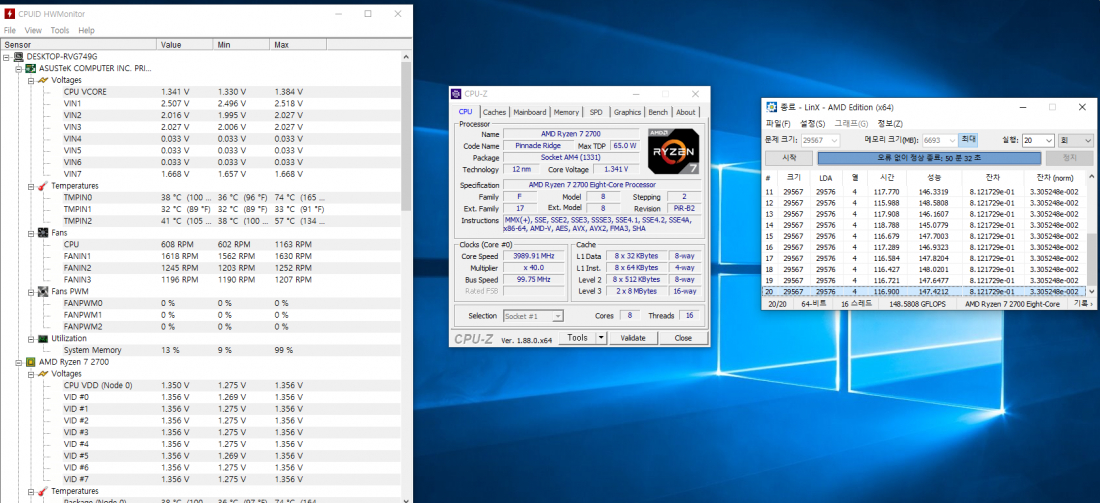Click the HWMonitor lightning icon in title bar

[9, 13]
